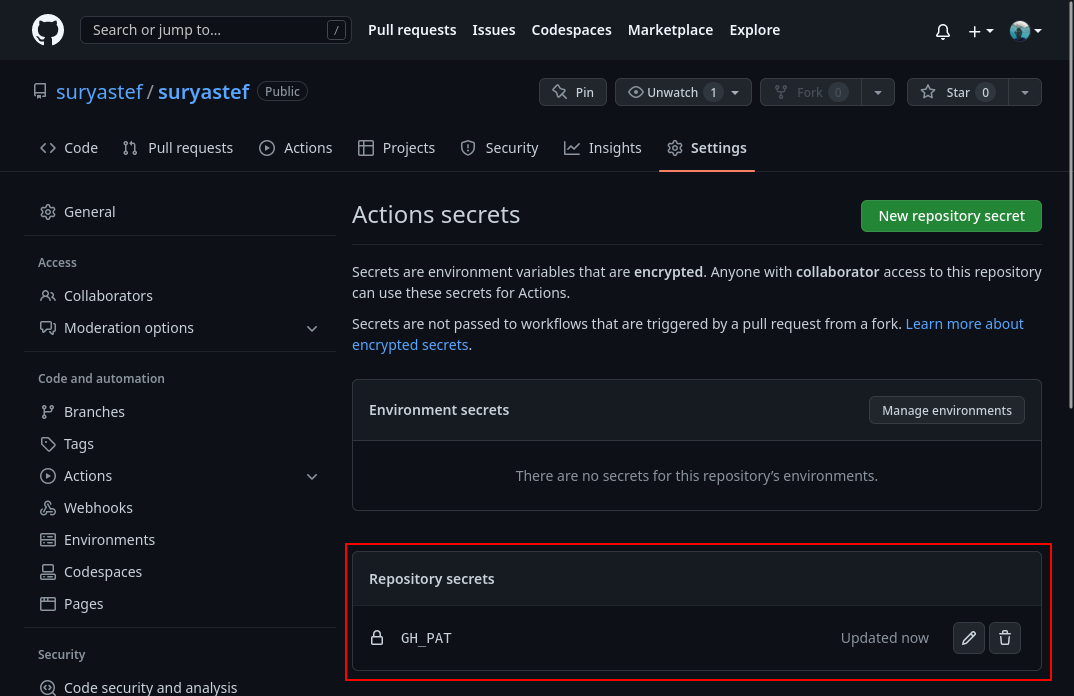Open the notifications bell

pyautogui.click(x=942, y=31)
